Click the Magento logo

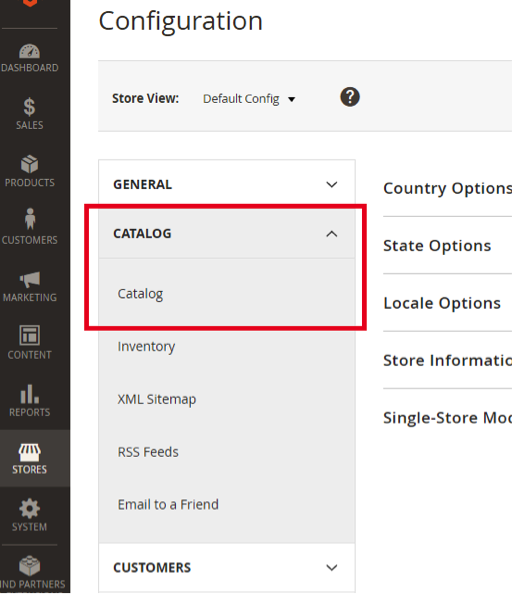(x=30, y=3)
